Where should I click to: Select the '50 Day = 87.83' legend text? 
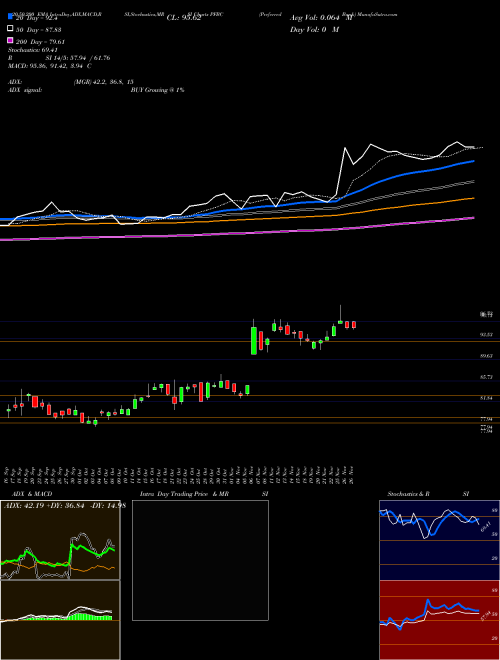point(38,29)
